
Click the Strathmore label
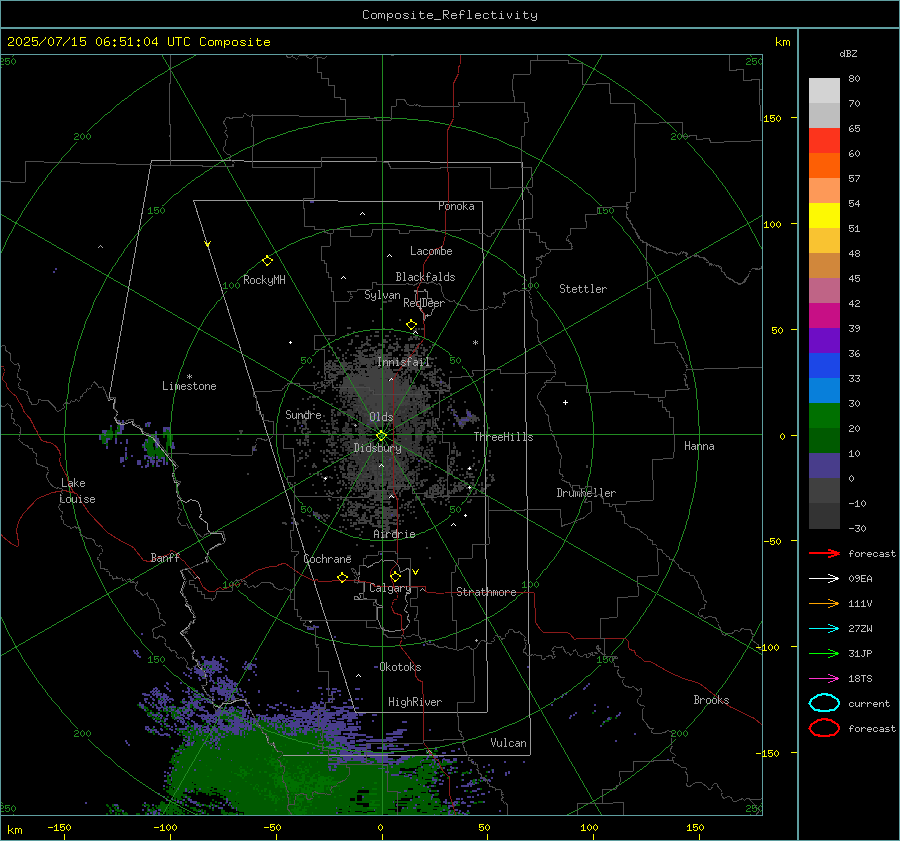click(x=486, y=592)
